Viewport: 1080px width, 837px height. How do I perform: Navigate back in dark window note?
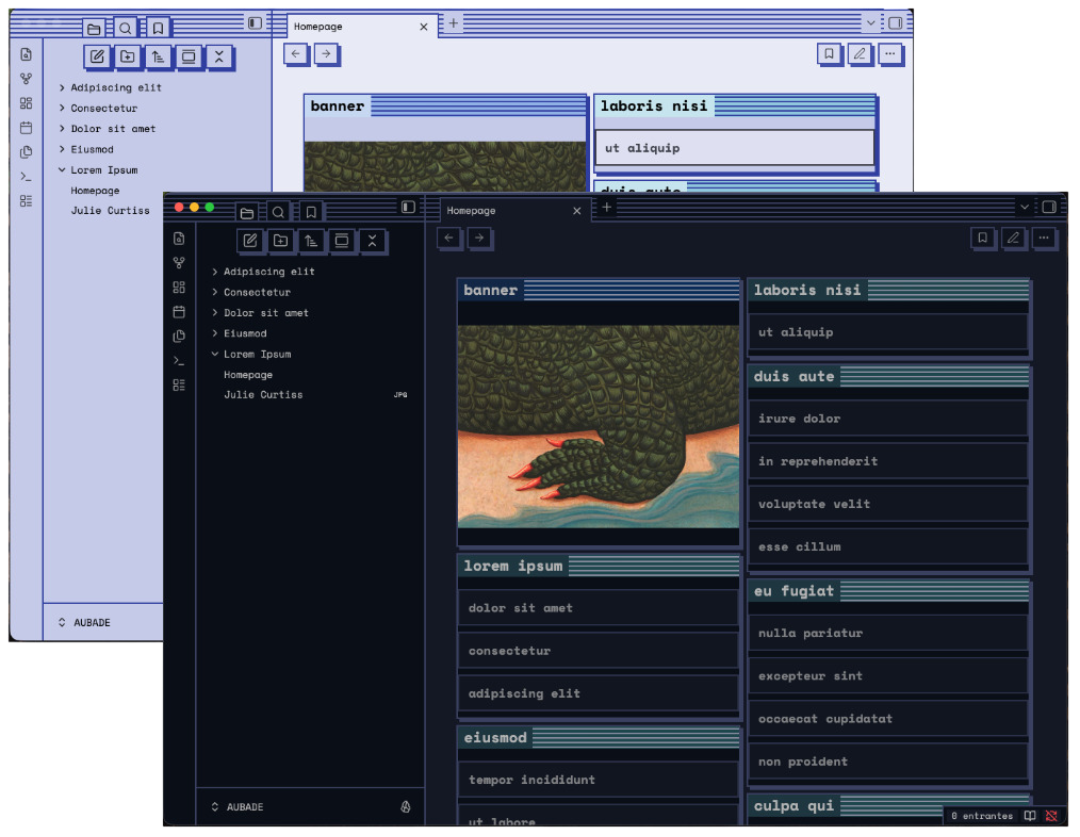click(x=448, y=238)
